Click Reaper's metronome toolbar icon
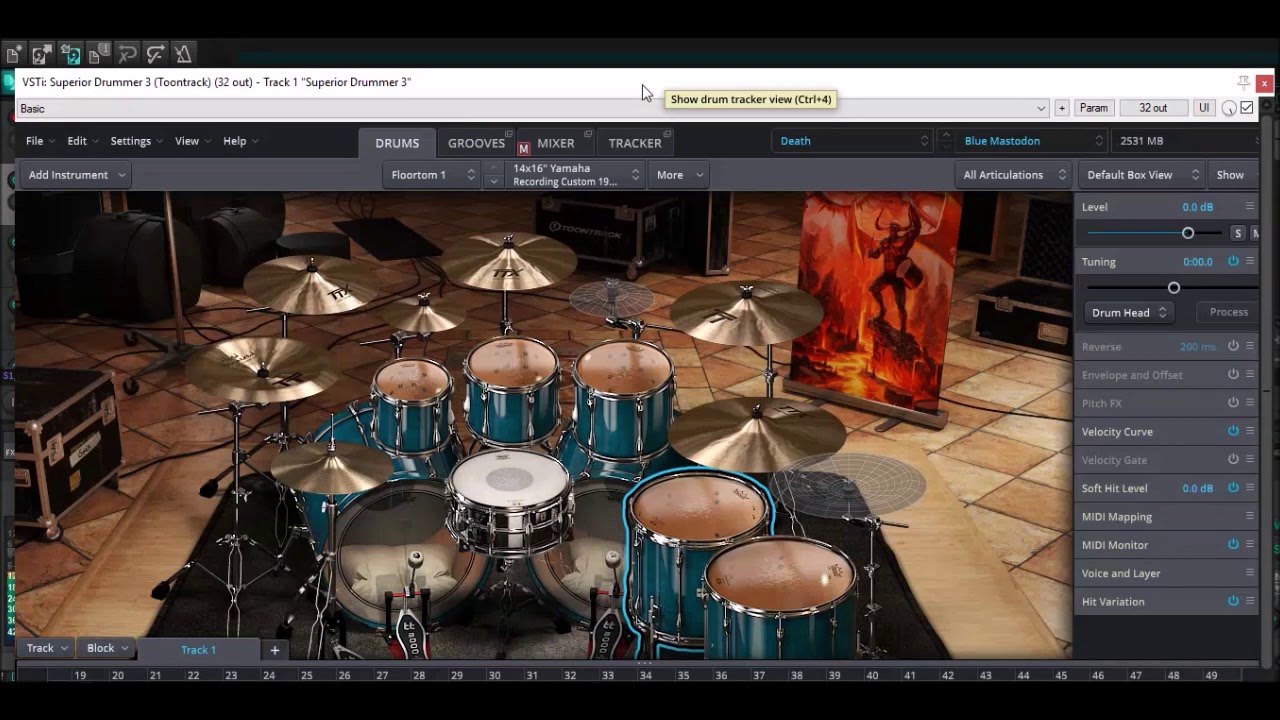 183,55
